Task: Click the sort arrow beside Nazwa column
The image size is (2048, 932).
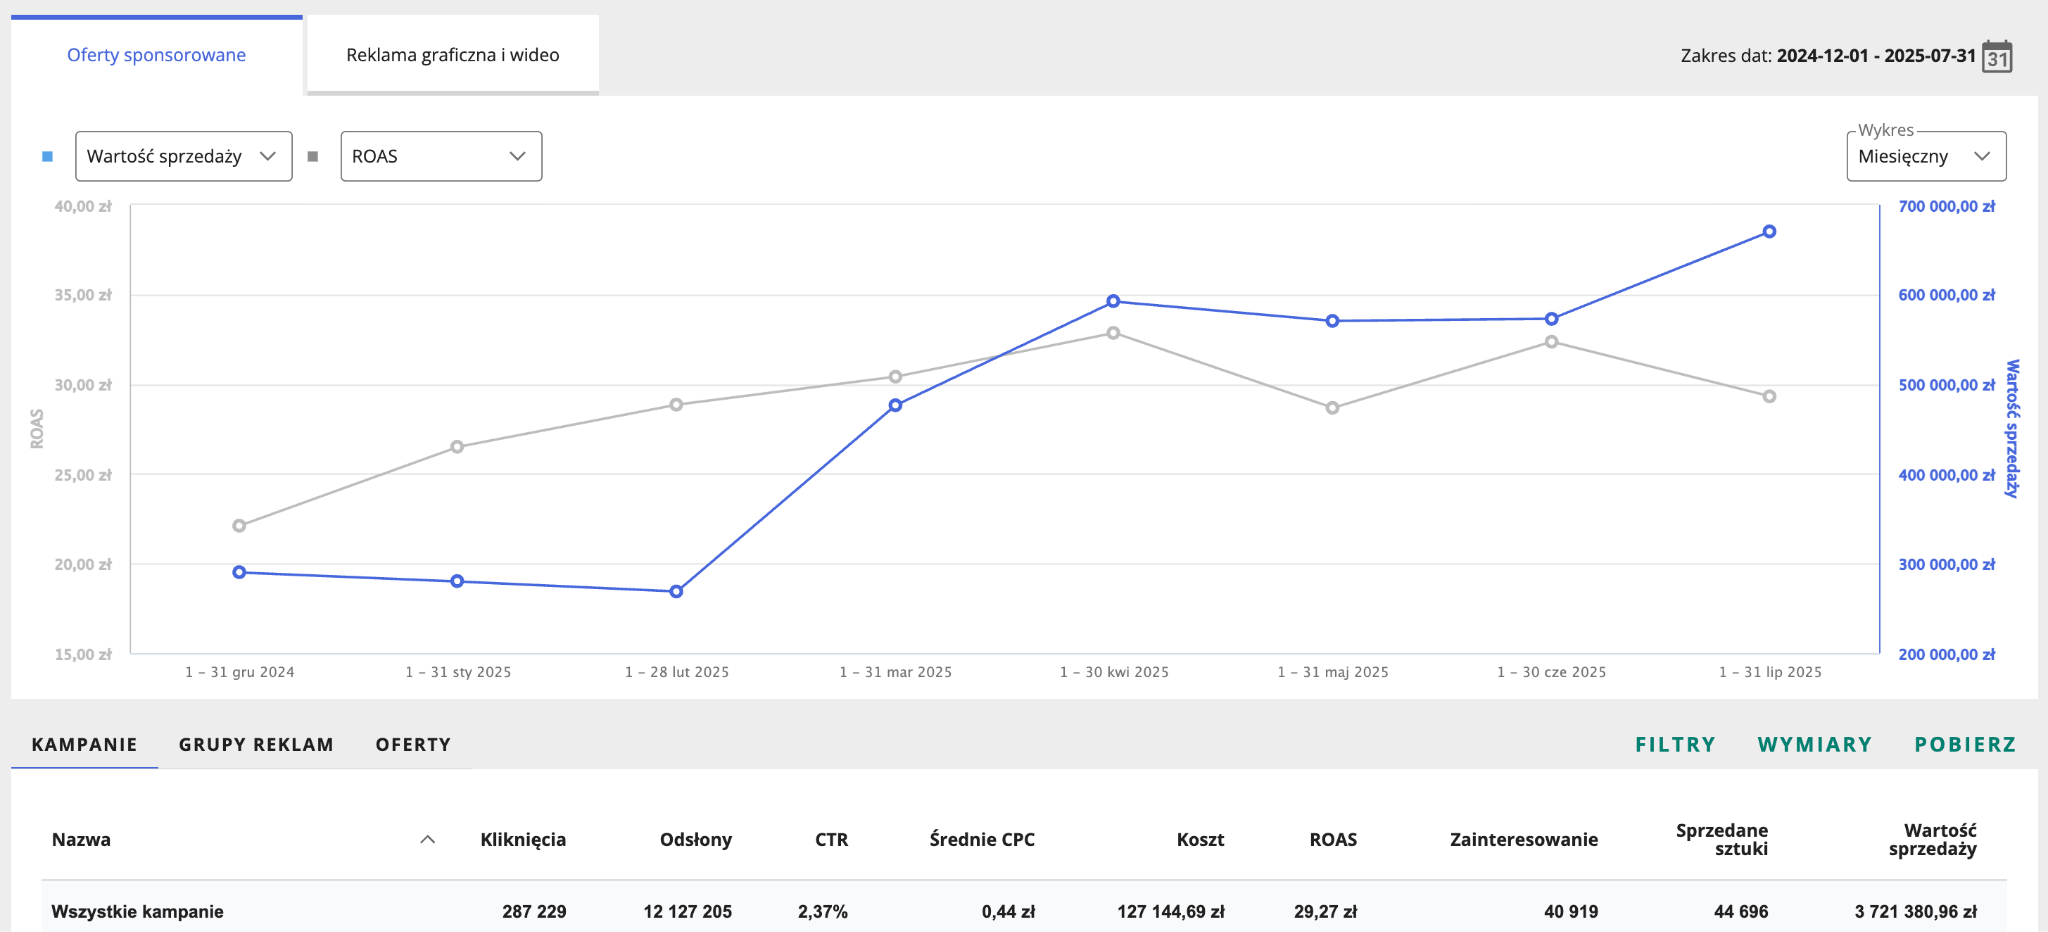Action: pyautogui.click(x=428, y=840)
